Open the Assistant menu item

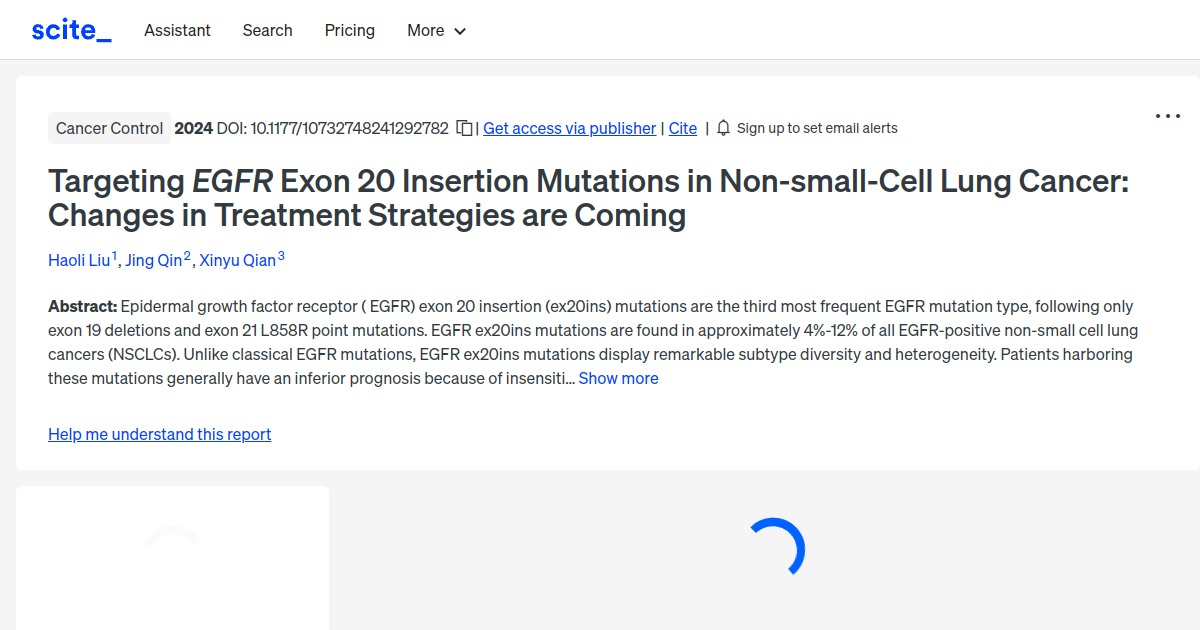pyautogui.click(x=177, y=30)
